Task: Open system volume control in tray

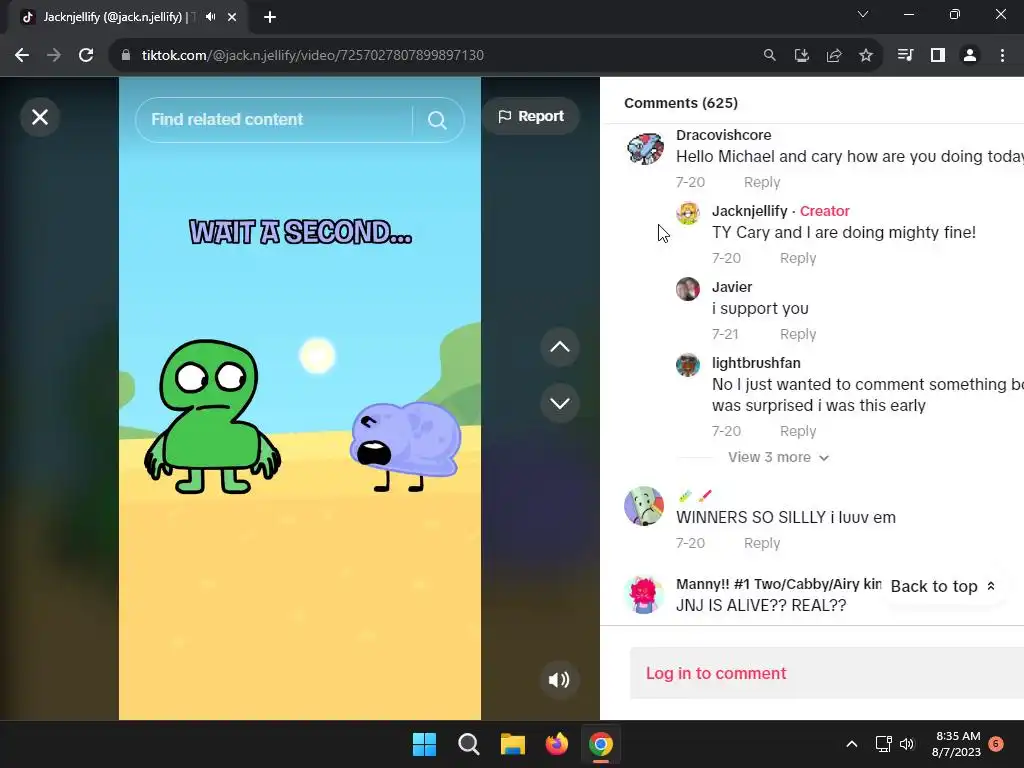Action: click(907, 744)
